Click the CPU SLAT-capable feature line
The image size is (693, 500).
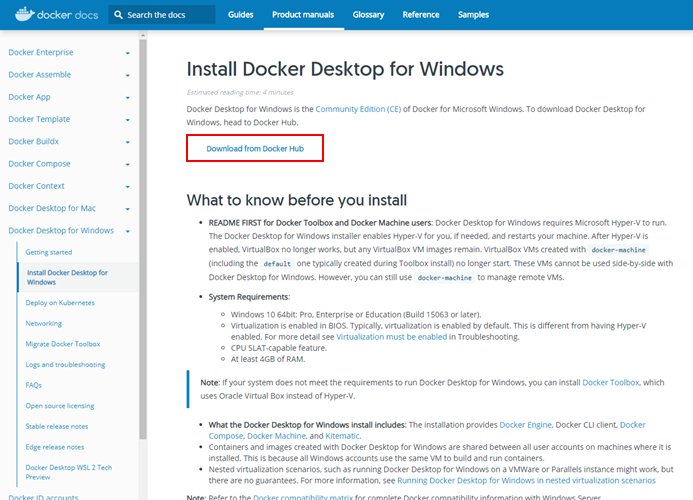click(279, 348)
